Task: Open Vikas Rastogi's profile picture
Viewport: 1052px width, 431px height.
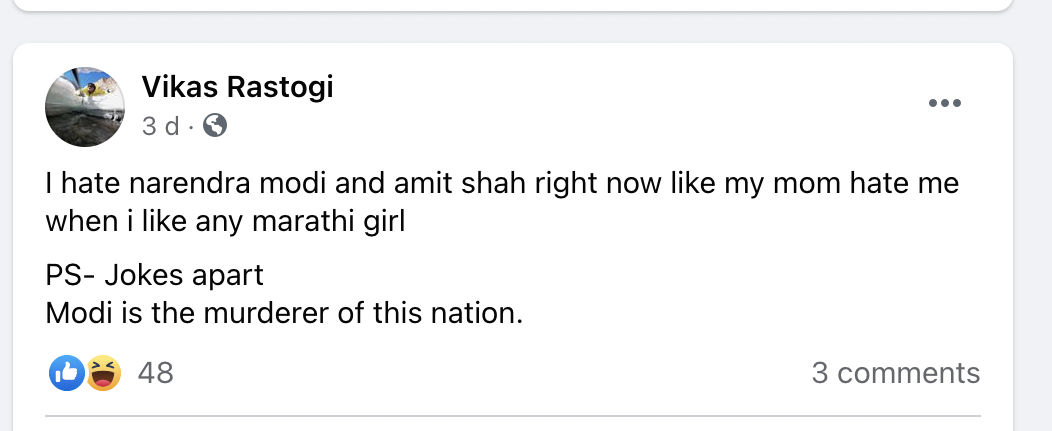Action: point(83,107)
